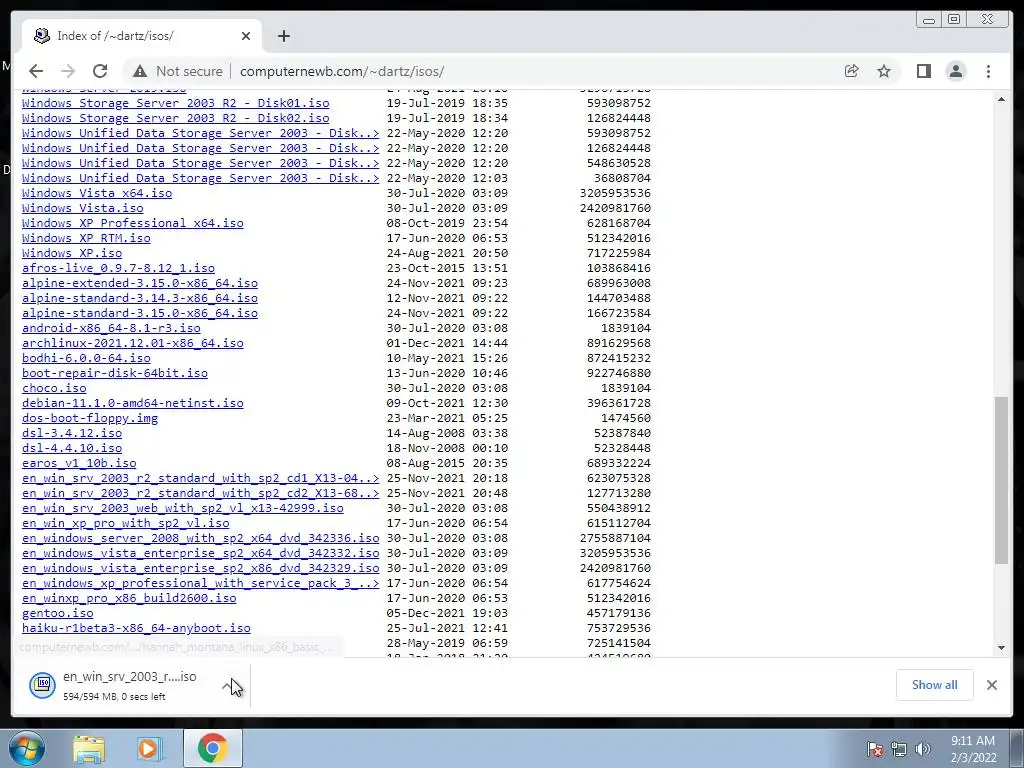The image size is (1024, 768).
Task: Download Windows XP Professional x64.iso
Action: coord(133,223)
